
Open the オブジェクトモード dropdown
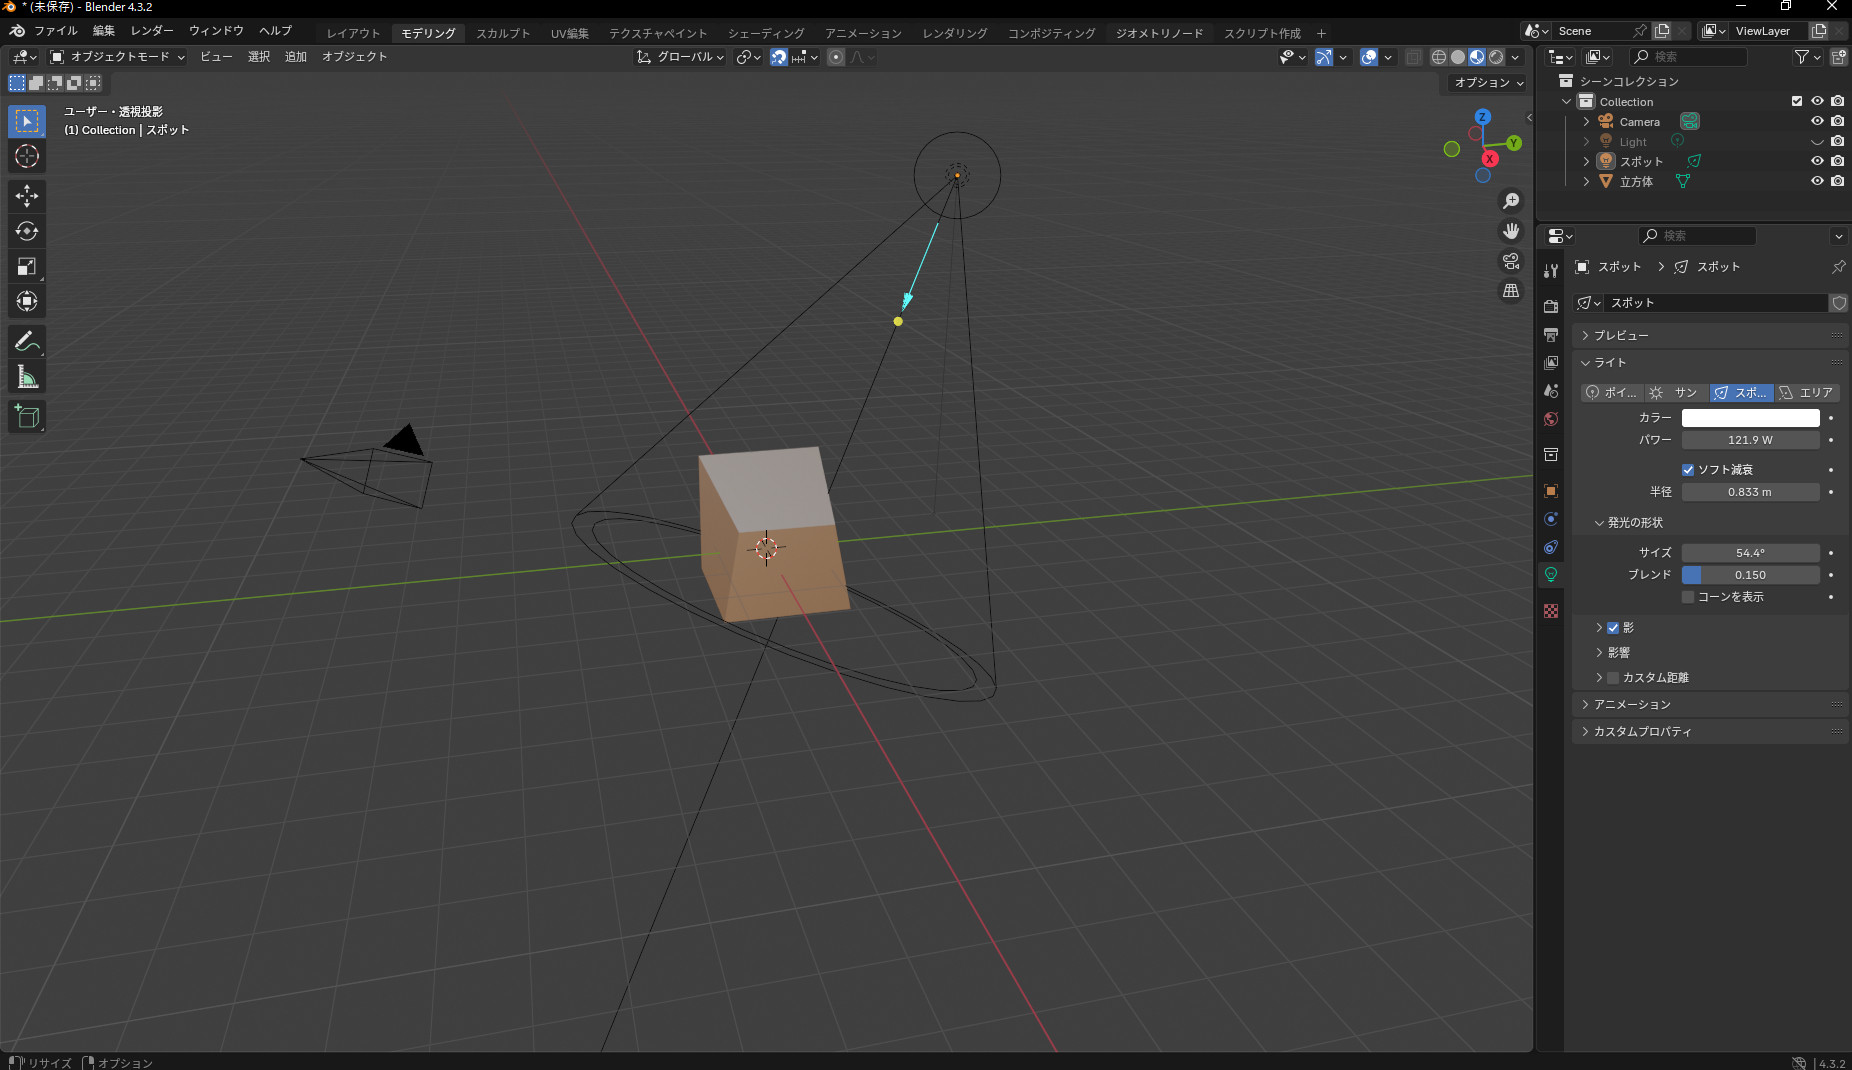pyautogui.click(x=118, y=57)
